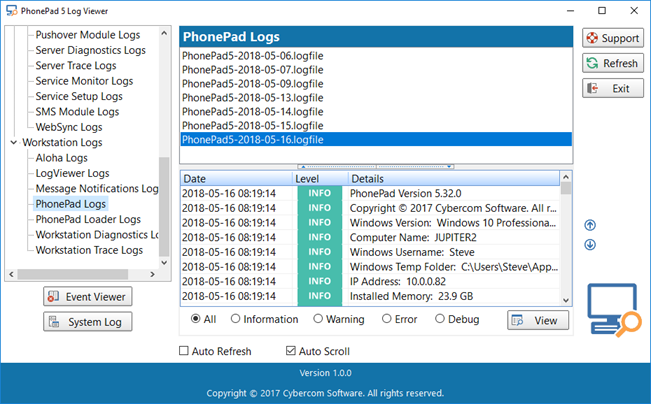
Task: Open the Event Viewer button
Action: pyautogui.click(x=88, y=296)
